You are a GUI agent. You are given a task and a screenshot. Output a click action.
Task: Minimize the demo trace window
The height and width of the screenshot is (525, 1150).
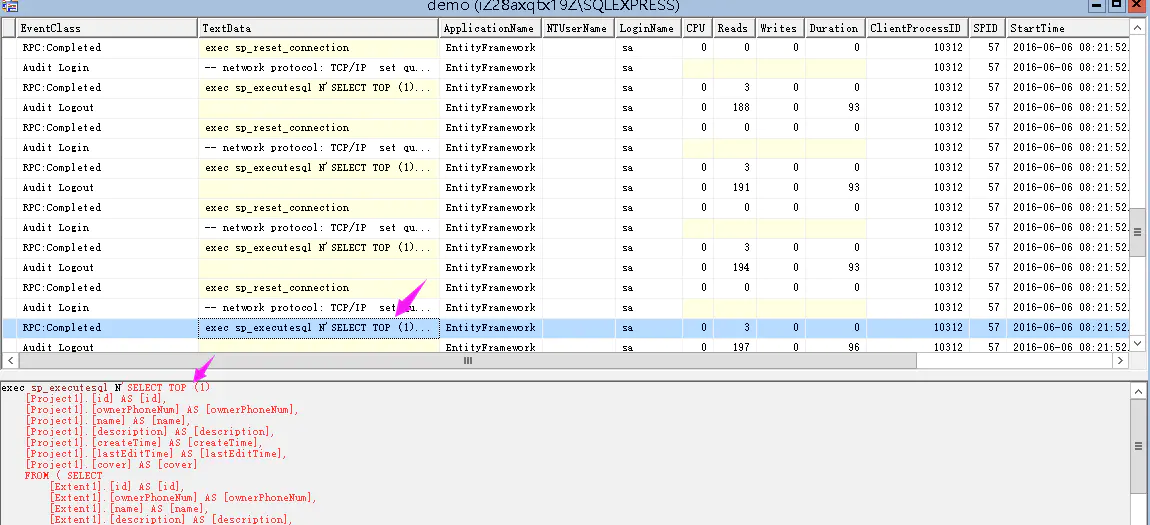(1095, 5)
